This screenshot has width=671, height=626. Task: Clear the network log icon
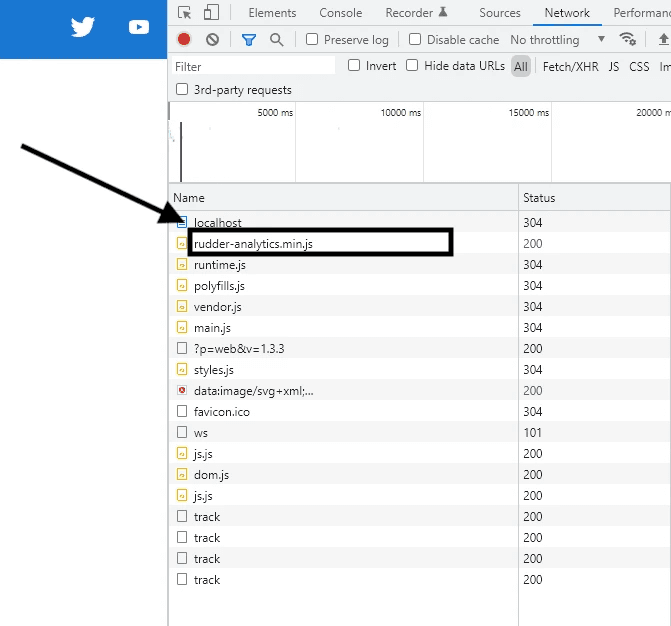212,40
